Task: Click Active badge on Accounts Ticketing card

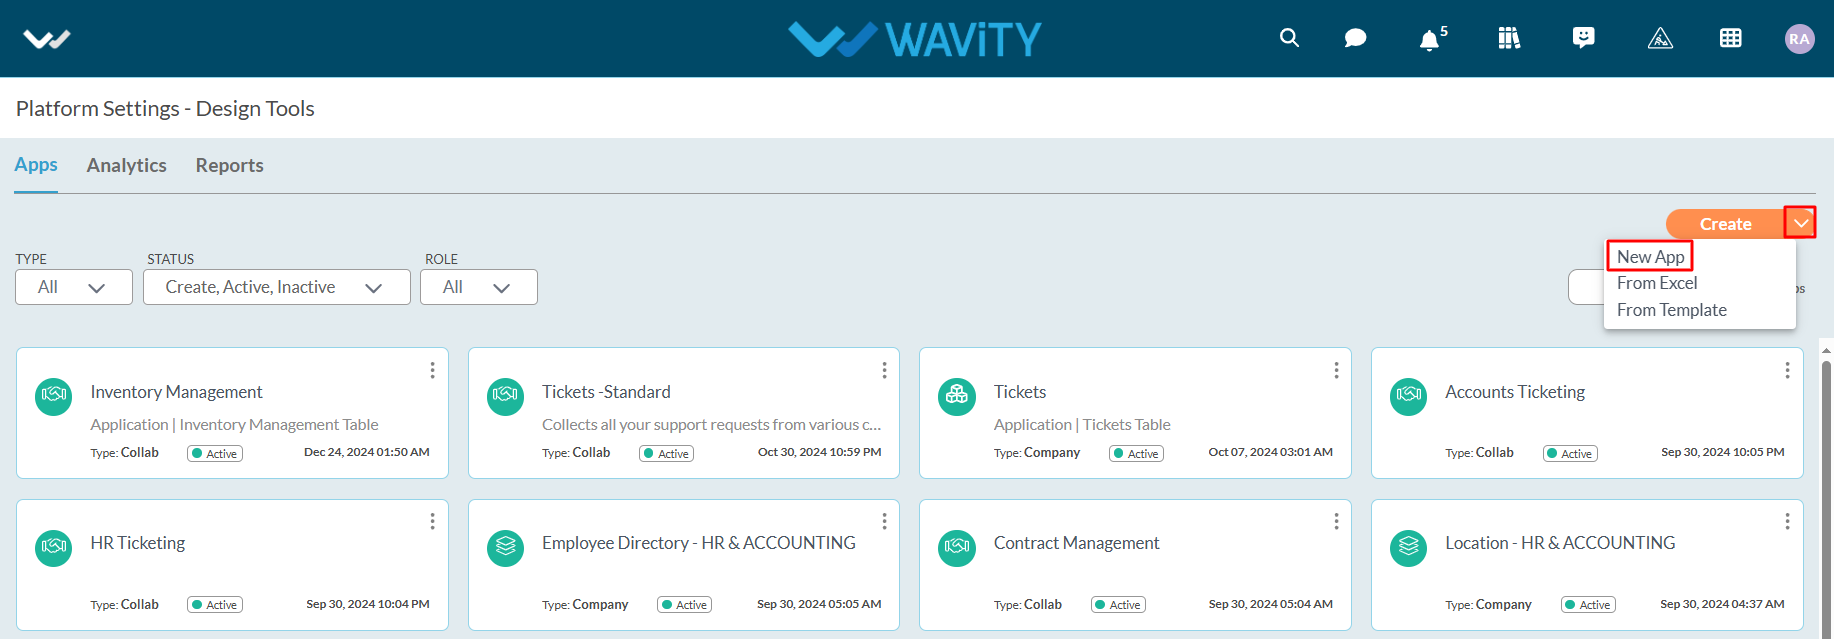Action: [1570, 453]
